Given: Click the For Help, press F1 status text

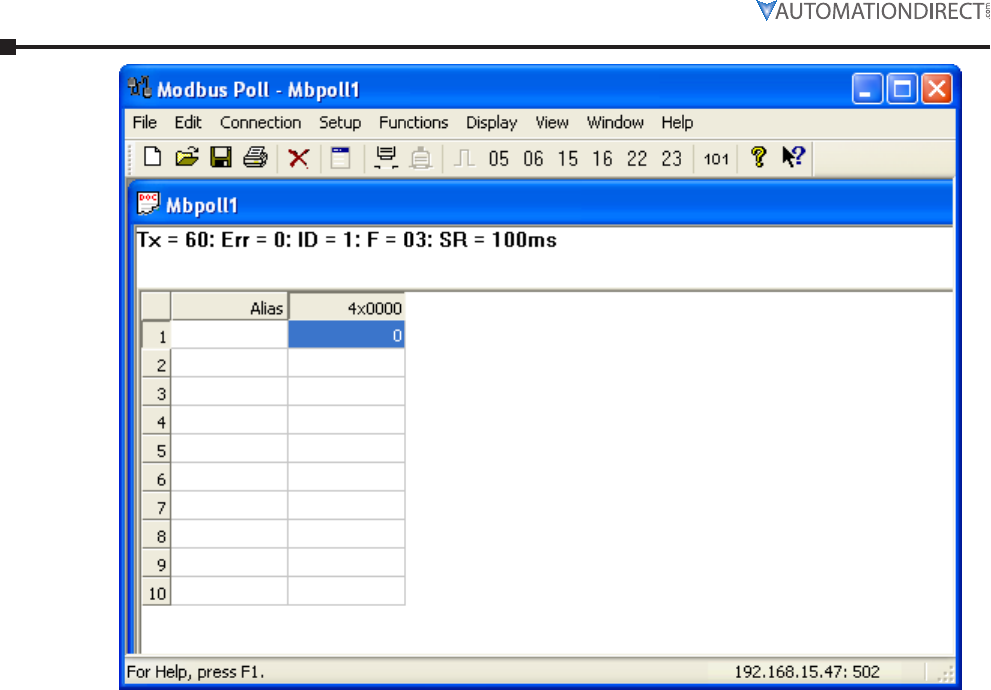Looking at the screenshot, I should coord(195,672).
